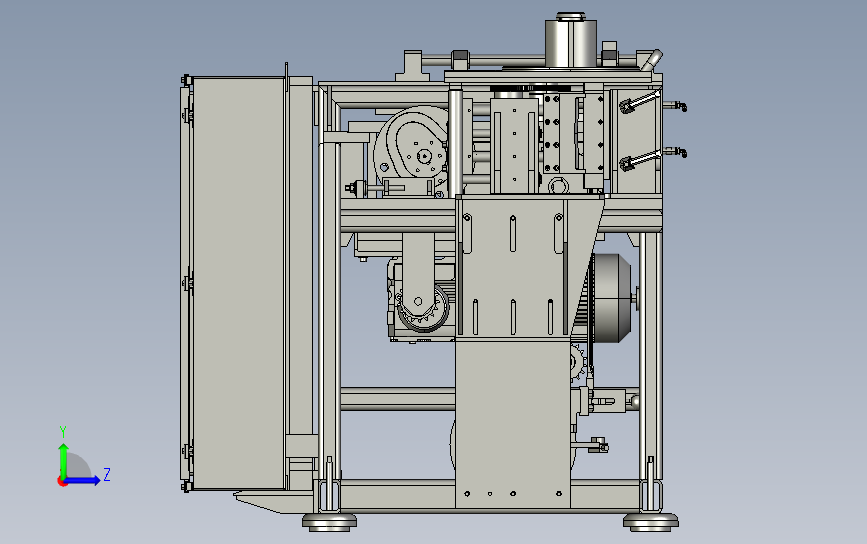Screen dimensions: 867x544
Task: Select the lower pneumatic fitting on the right edge
Action: coord(675,151)
